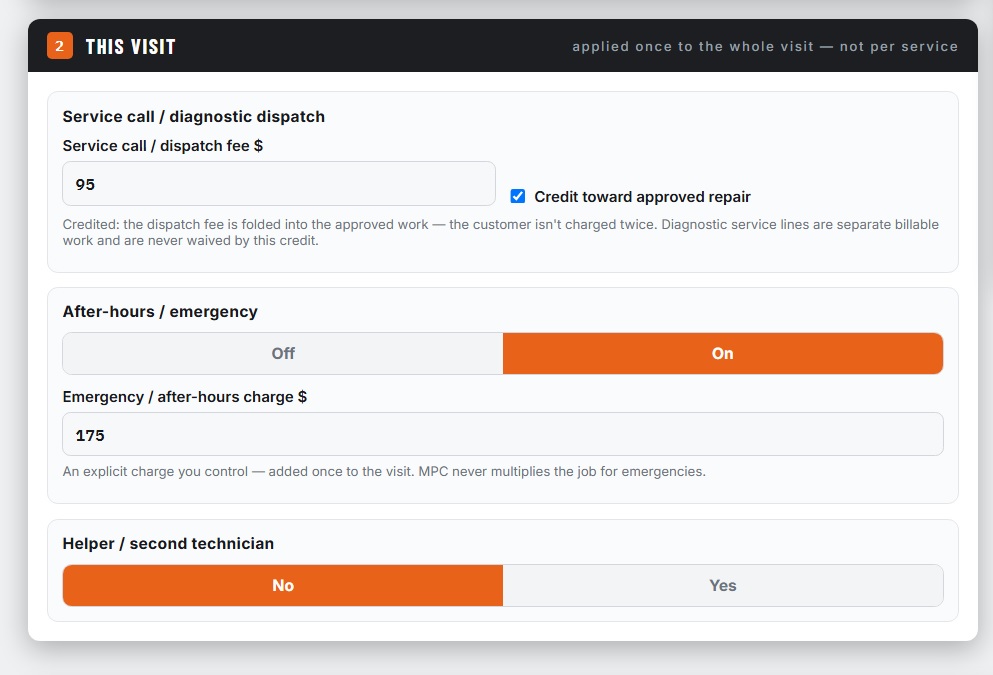
Task: Click the 'applied once to the whole visit' note
Action: [x=765, y=47]
